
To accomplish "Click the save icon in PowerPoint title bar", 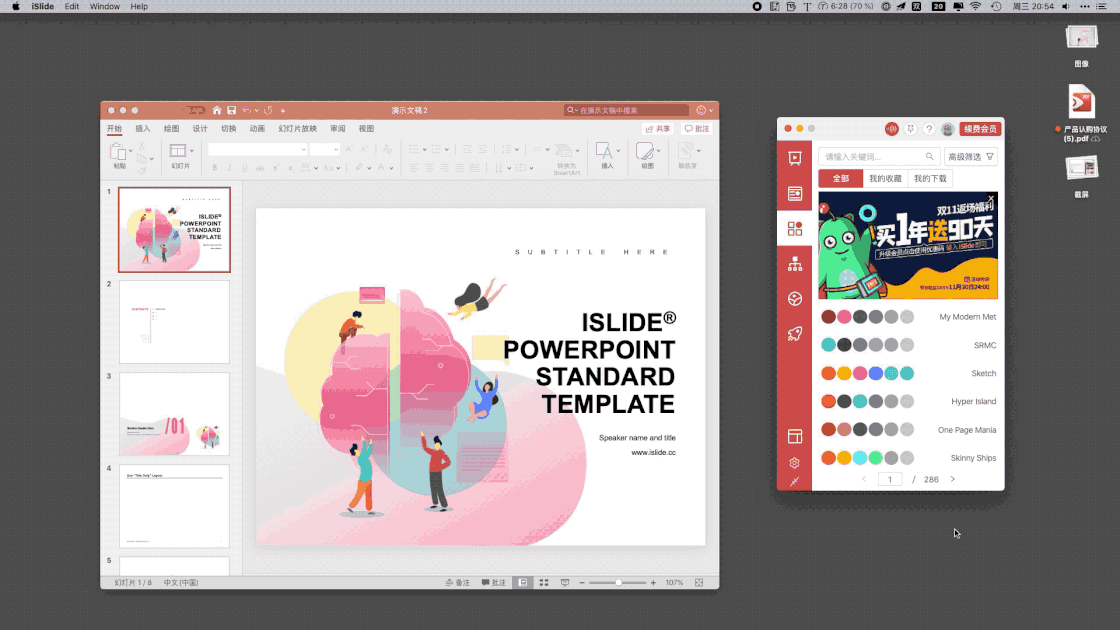I will (231, 110).
